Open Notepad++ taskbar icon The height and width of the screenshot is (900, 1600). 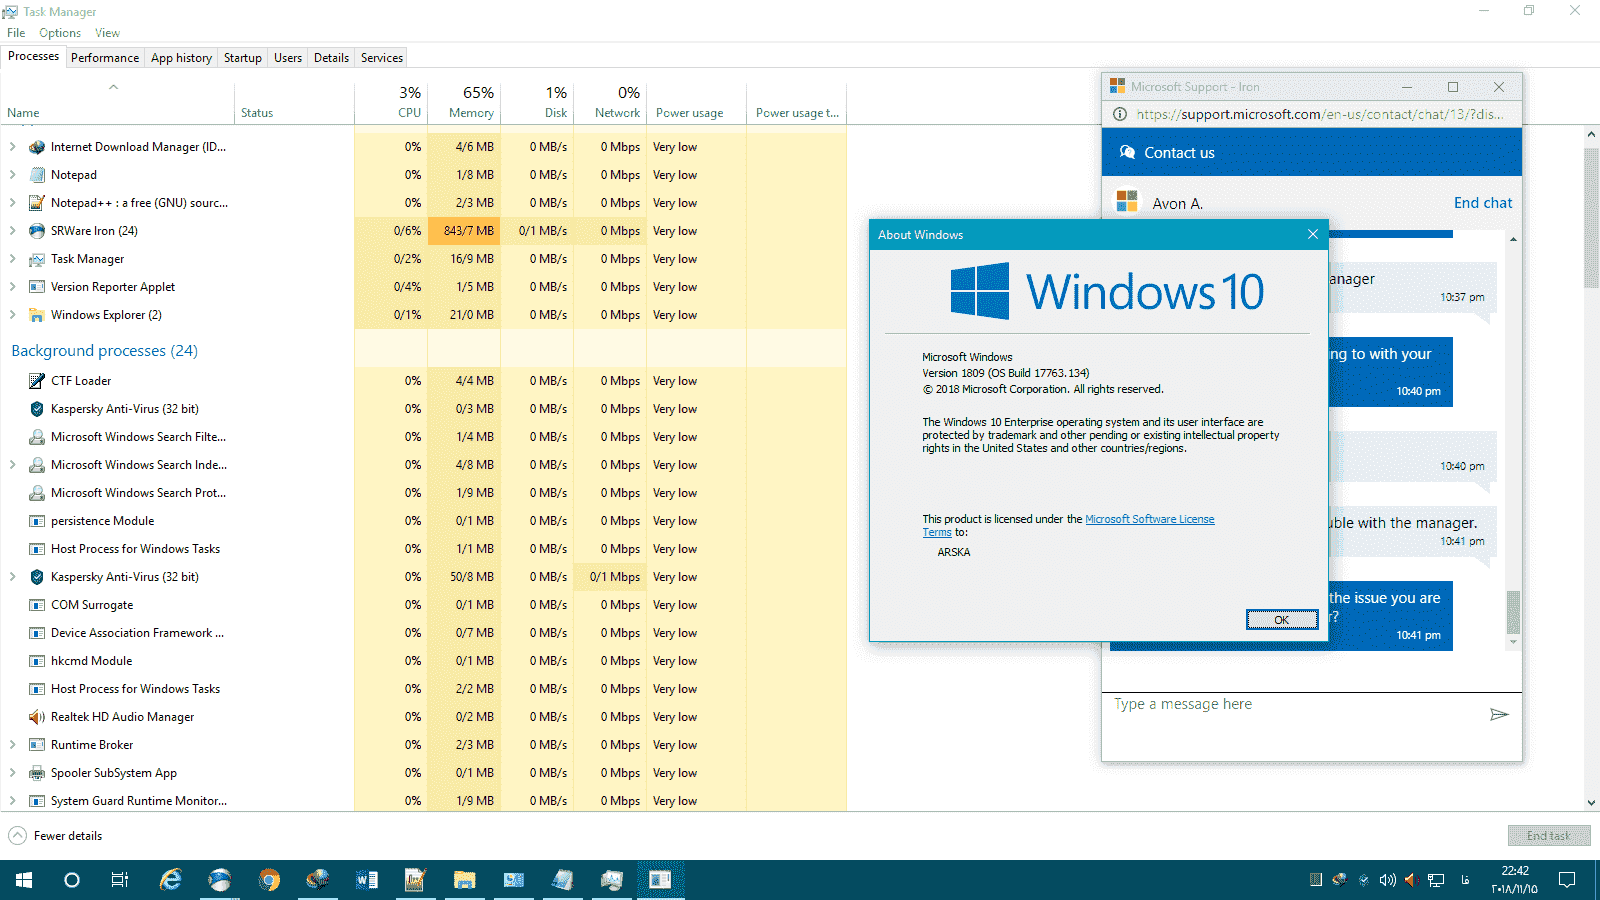click(x=415, y=880)
